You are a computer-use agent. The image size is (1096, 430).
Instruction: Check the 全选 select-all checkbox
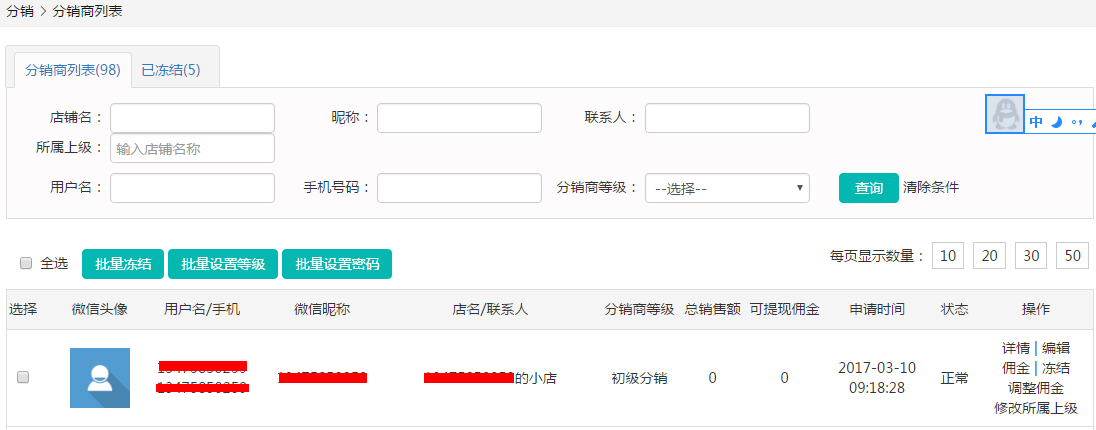pyautogui.click(x=26, y=263)
